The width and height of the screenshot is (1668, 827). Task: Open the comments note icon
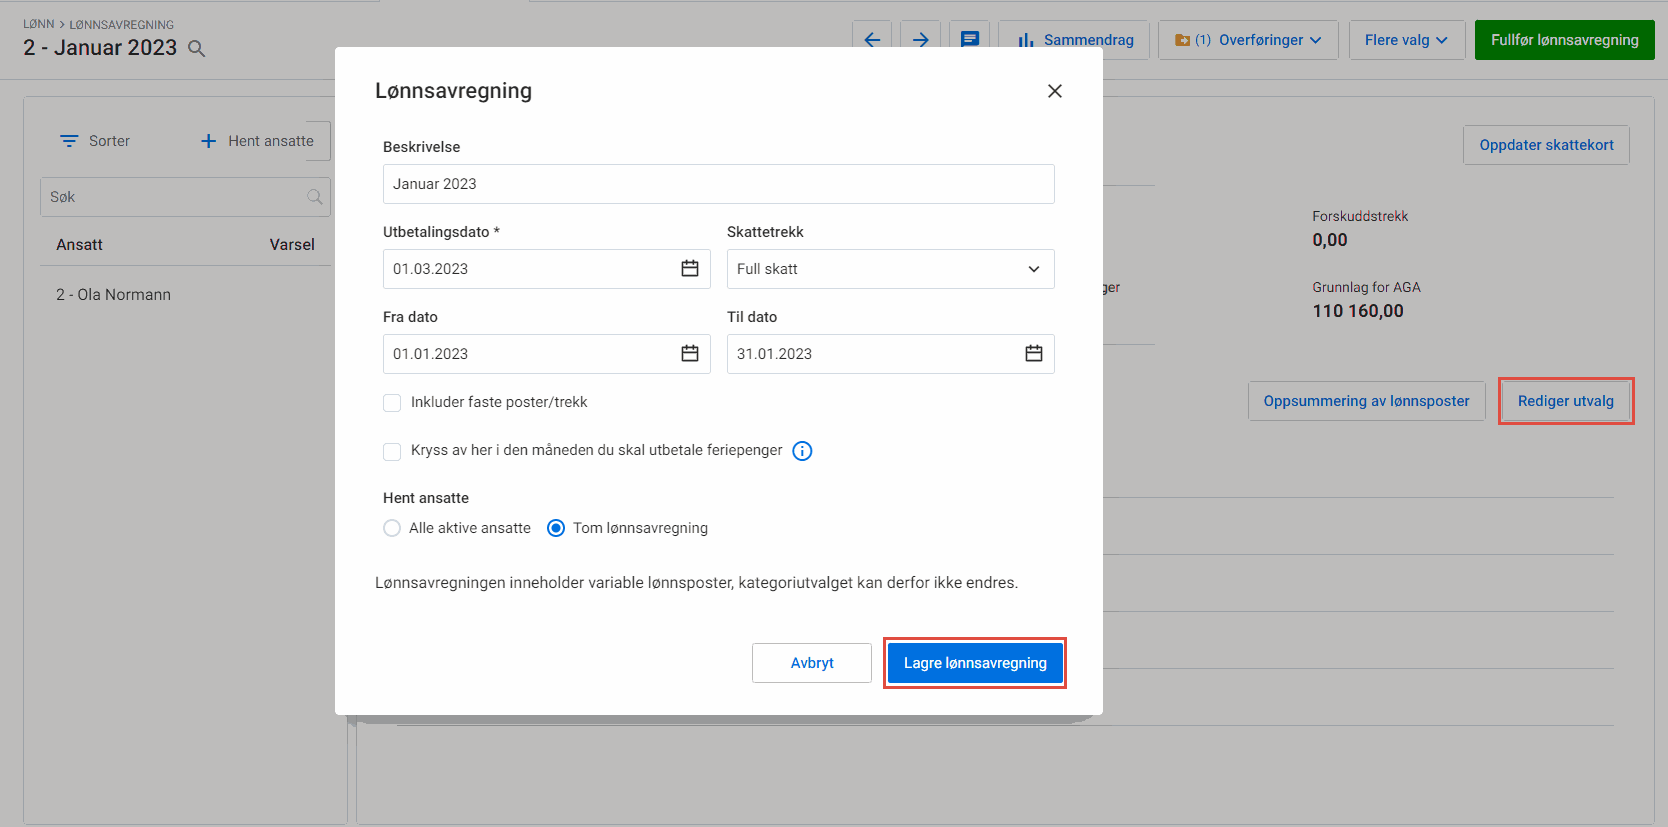tap(969, 40)
